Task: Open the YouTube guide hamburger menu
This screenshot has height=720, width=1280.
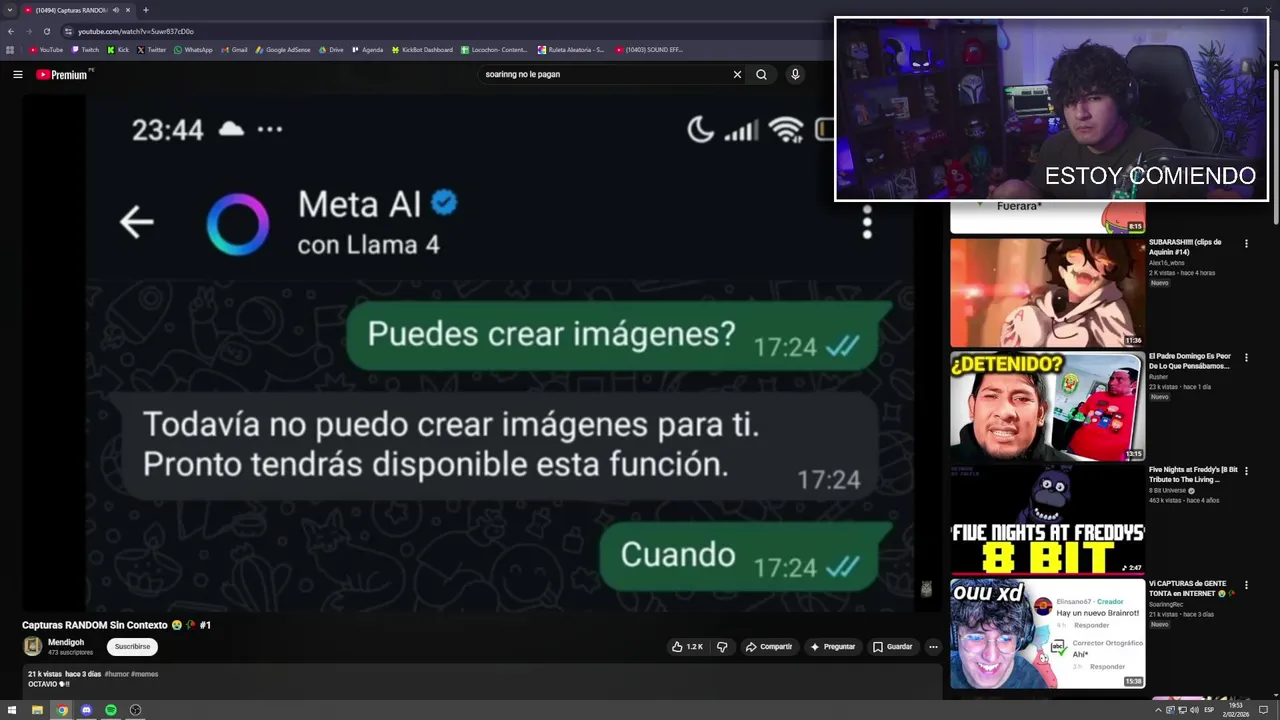Action: tap(17, 74)
